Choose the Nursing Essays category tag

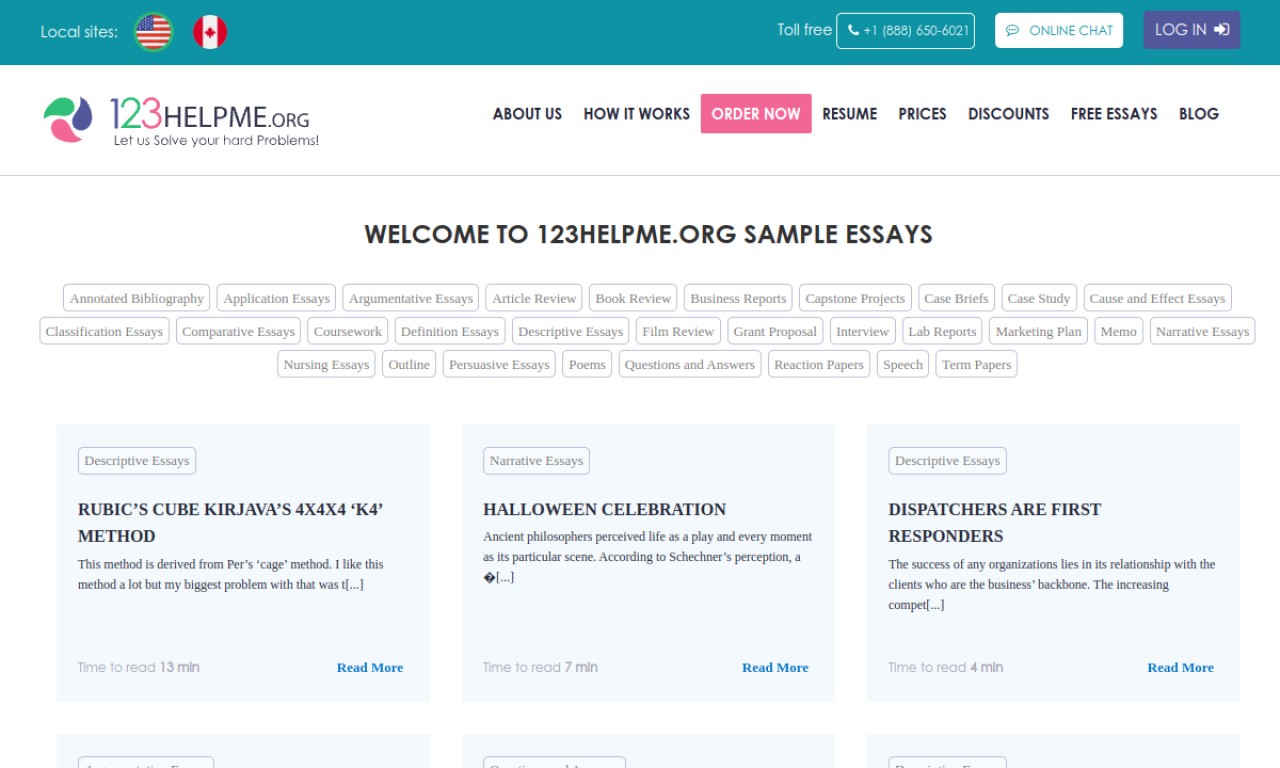(326, 364)
